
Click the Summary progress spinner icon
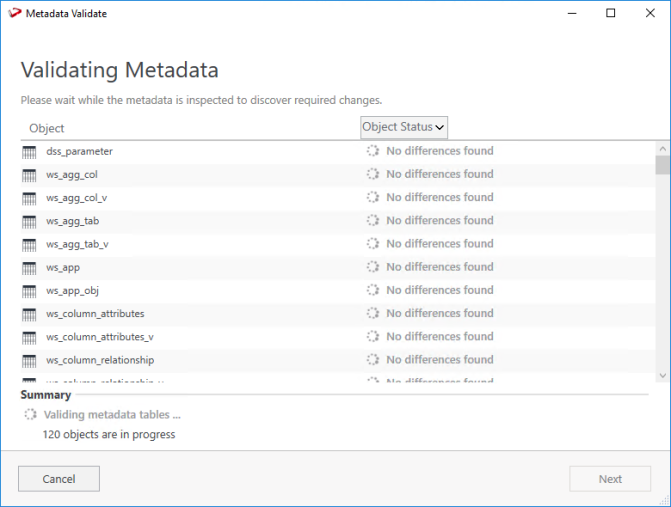(x=30, y=414)
